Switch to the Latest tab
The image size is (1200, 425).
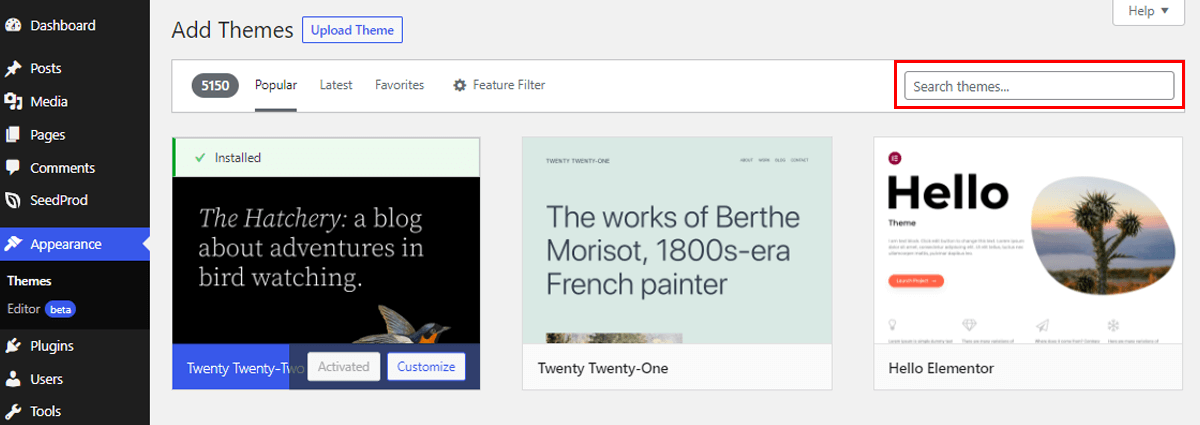point(336,86)
